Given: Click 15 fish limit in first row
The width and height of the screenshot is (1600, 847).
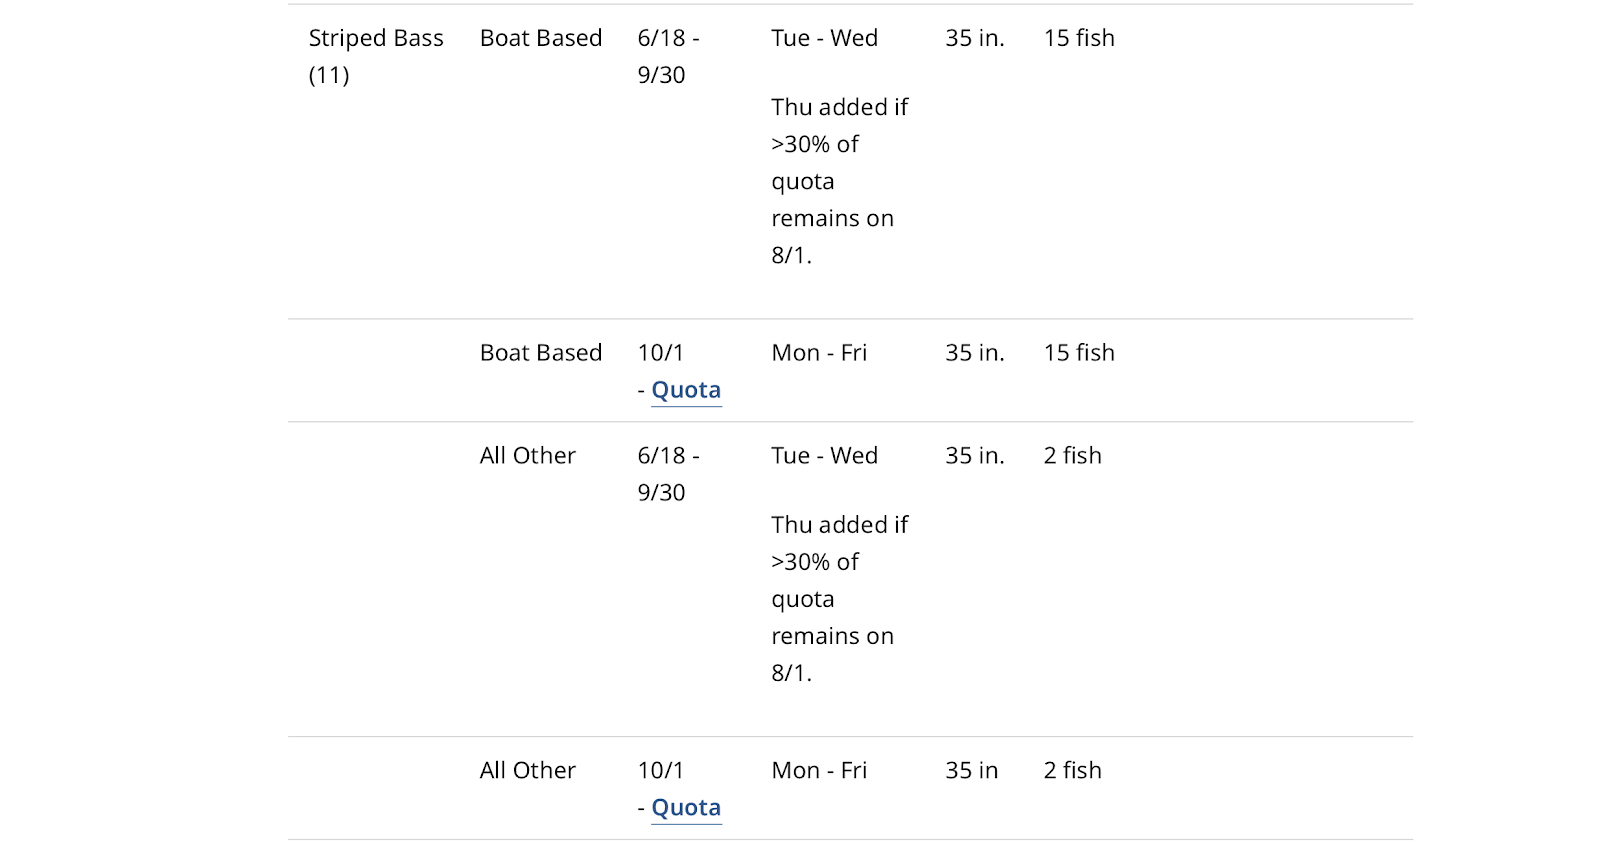Looking at the screenshot, I should (x=1079, y=38).
